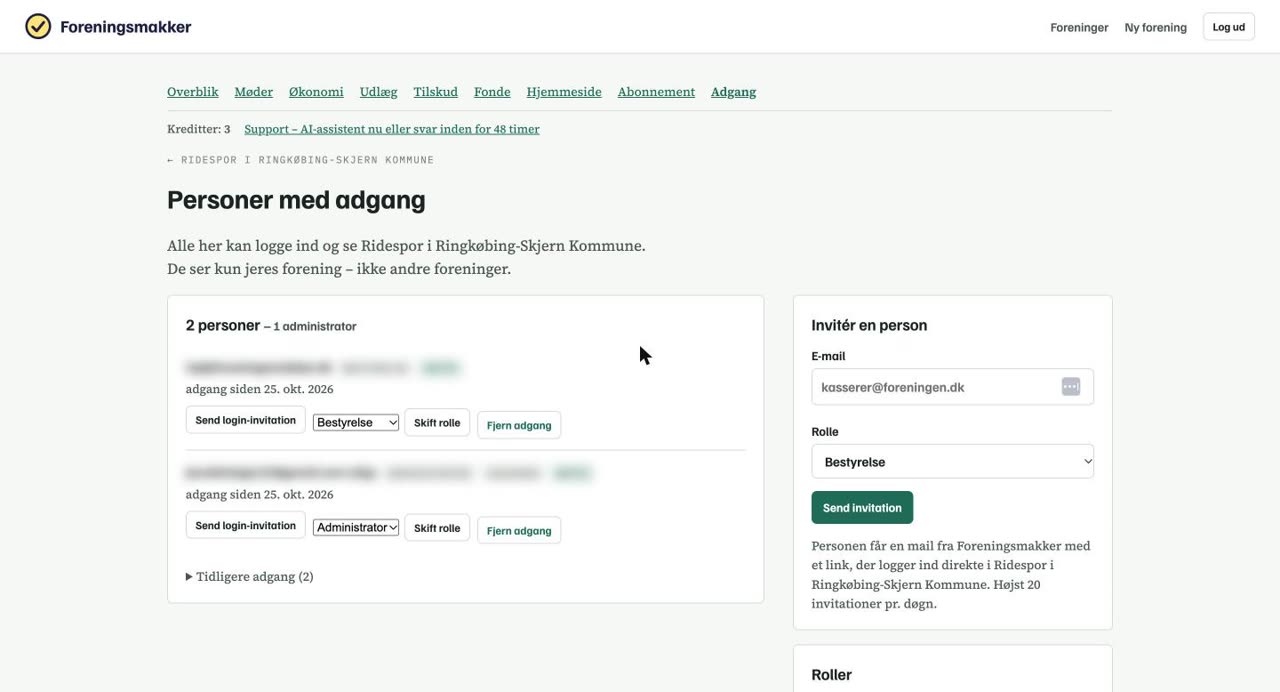Open the Udlæg tab
Viewport: 1280px width, 692px height.
tap(379, 92)
